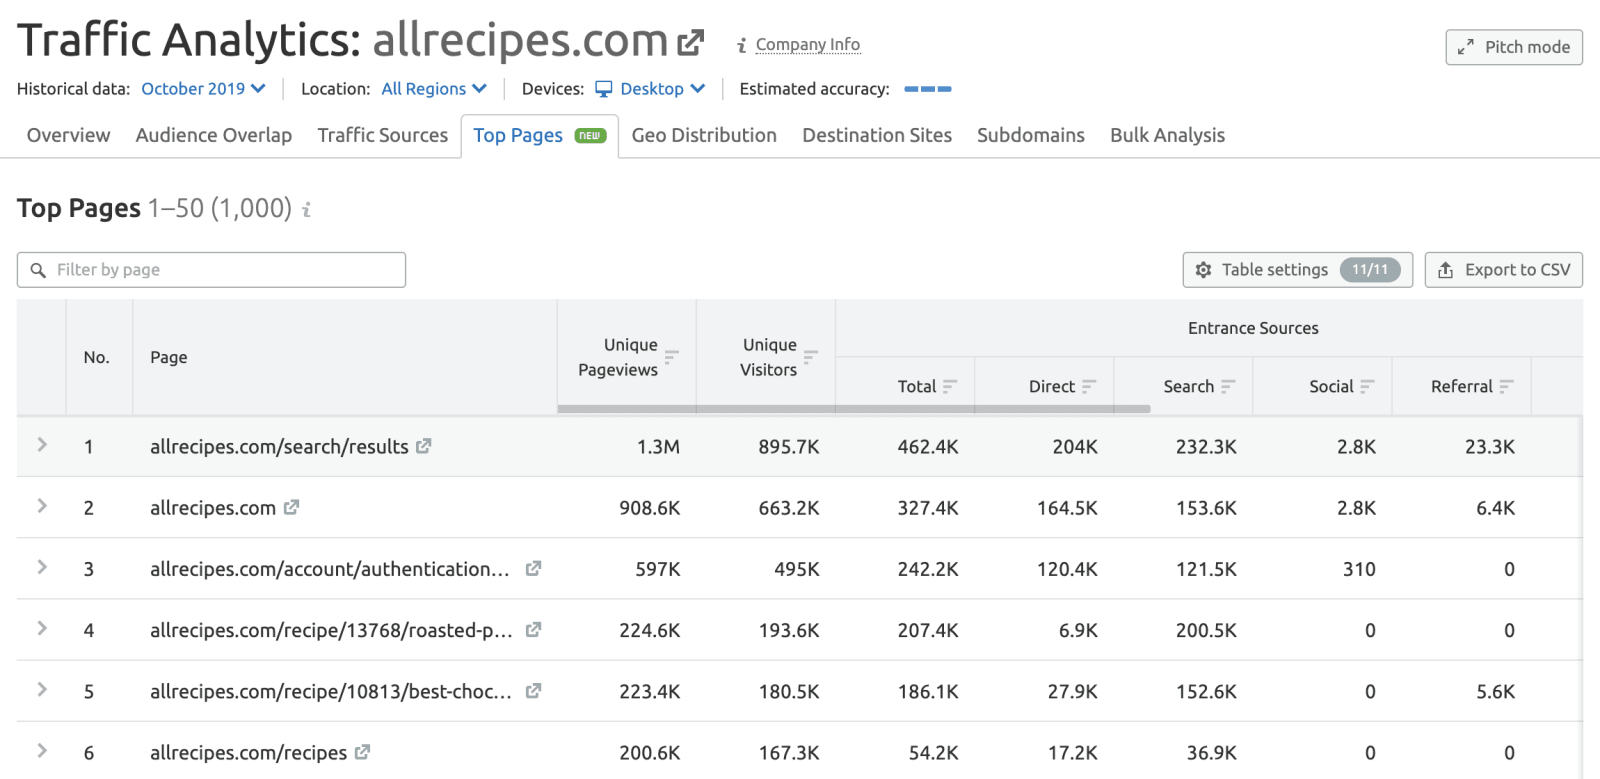The width and height of the screenshot is (1600, 779).
Task: Click the allrecipes.com/search/results page text
Action: coord(279,447)
